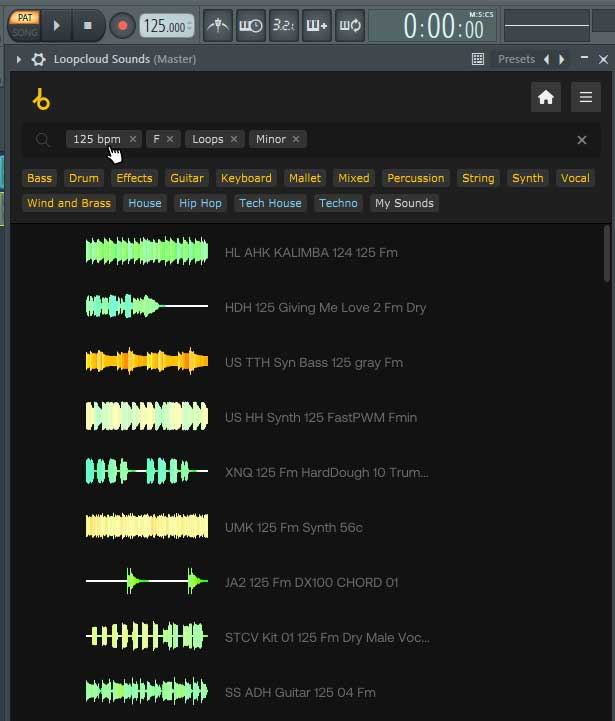This screenshot has height=721, width=615.
Task: Open the Loopcloud hamburger menu
Action: (x=585, y=97)
